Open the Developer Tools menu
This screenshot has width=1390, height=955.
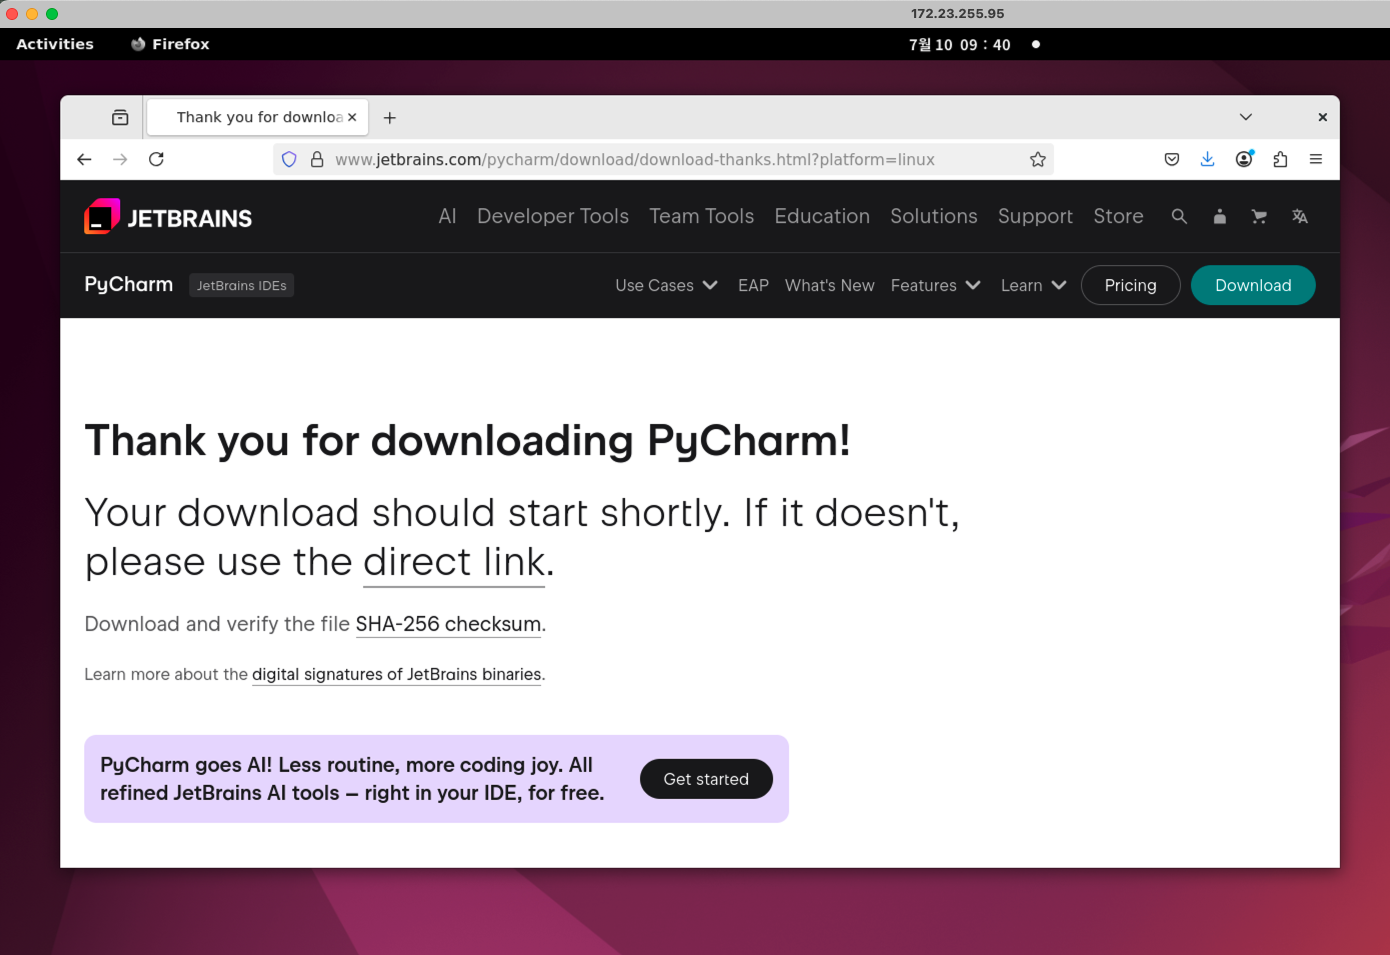pyautogui.click(x=553, y=216)
